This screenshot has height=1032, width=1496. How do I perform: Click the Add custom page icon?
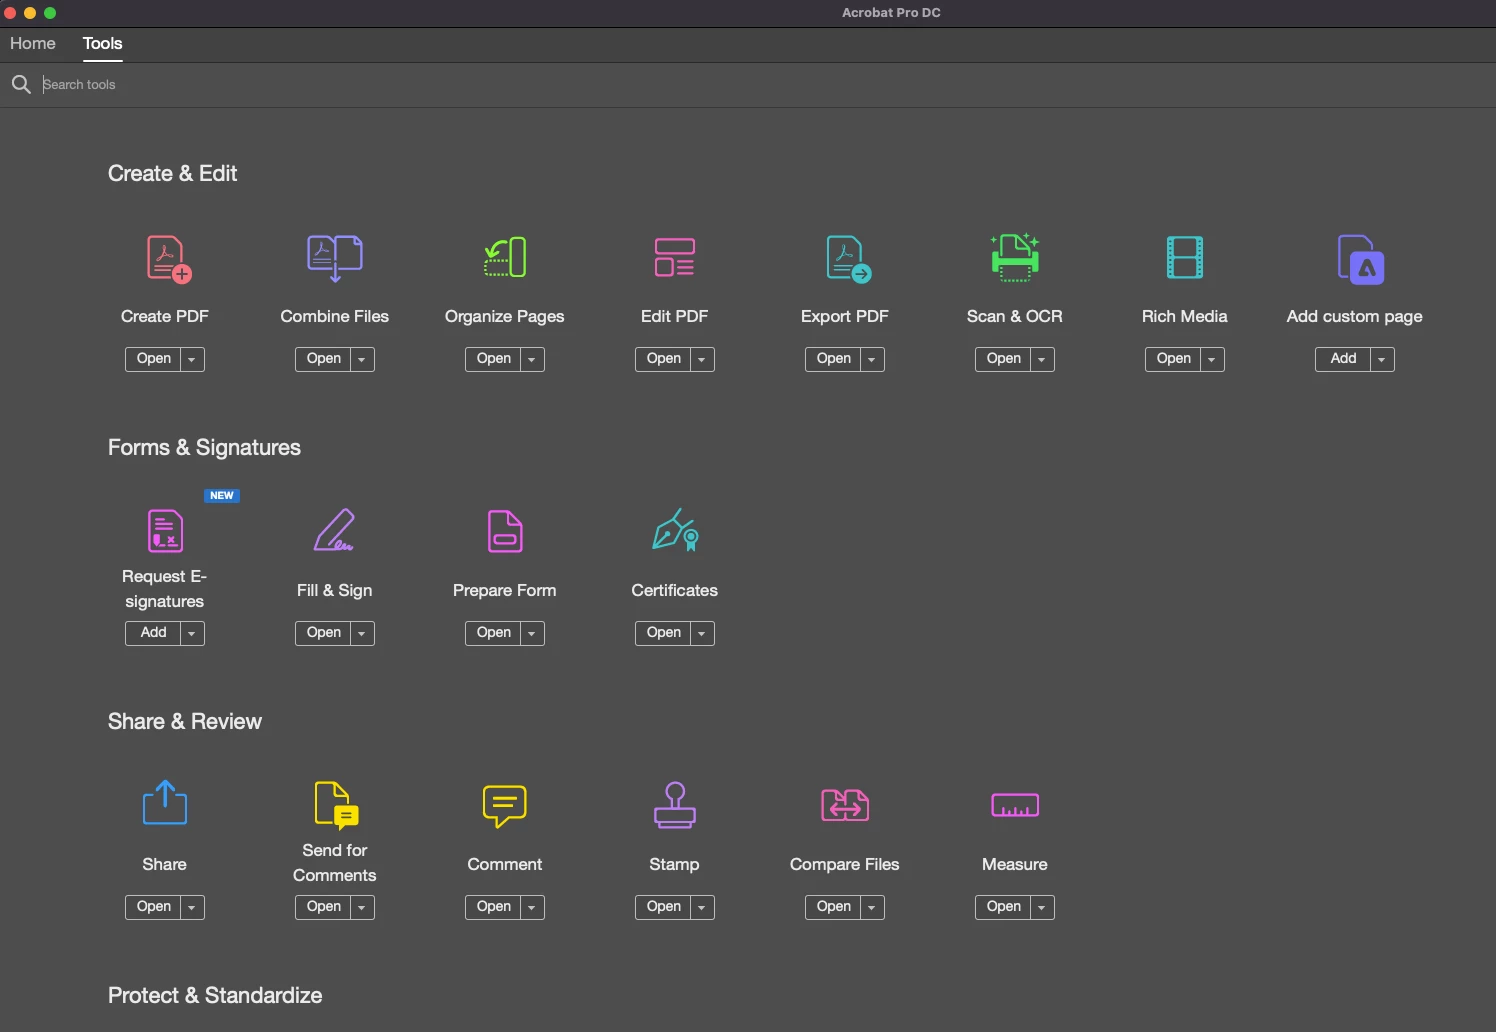1361,260
